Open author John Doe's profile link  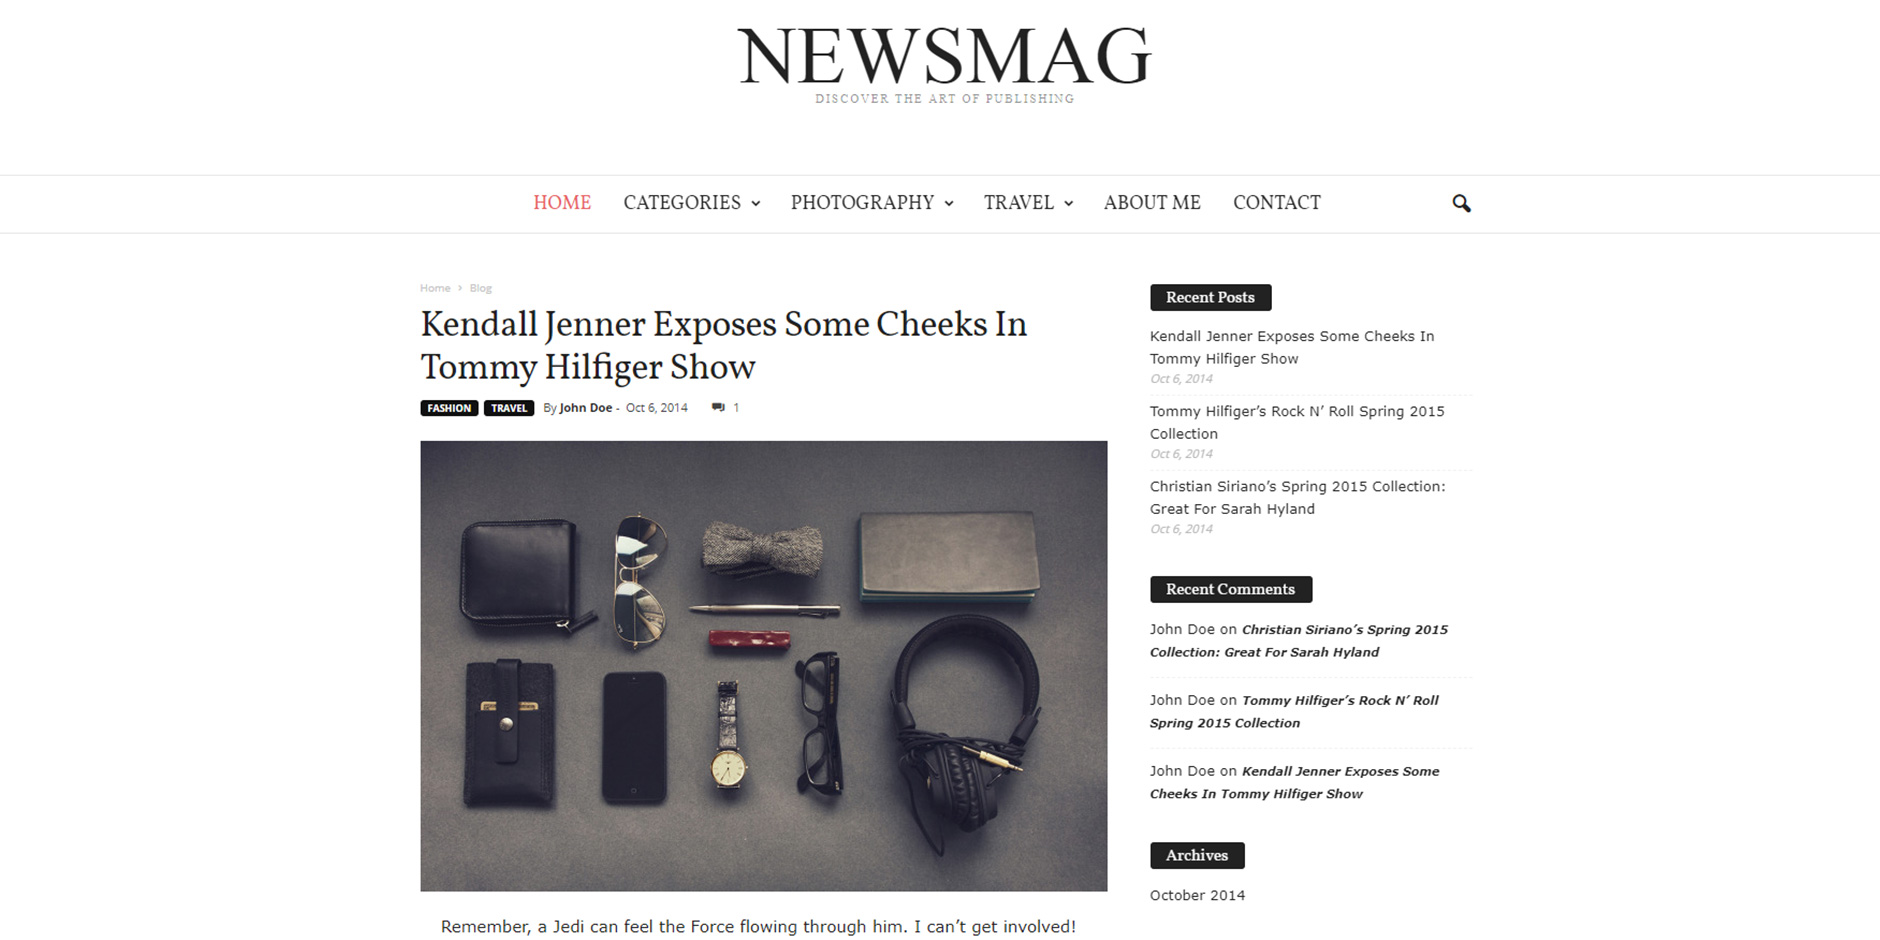tap(586, 407)
